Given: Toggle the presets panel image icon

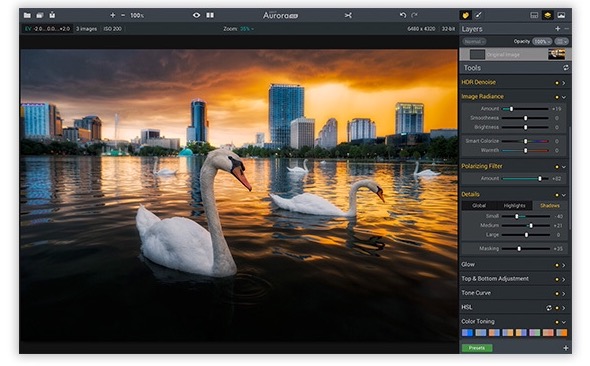Looking at the screenshot, I should click(x=561, y=15).
